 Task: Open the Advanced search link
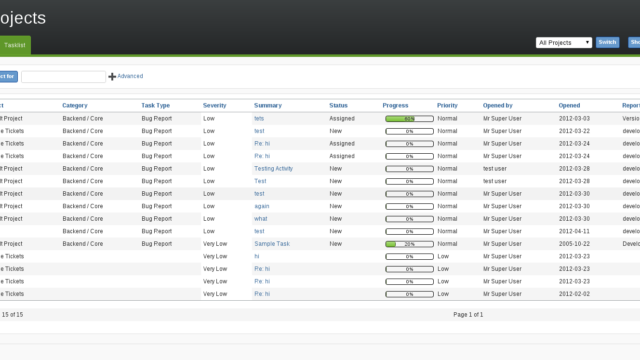pos(130,76)
